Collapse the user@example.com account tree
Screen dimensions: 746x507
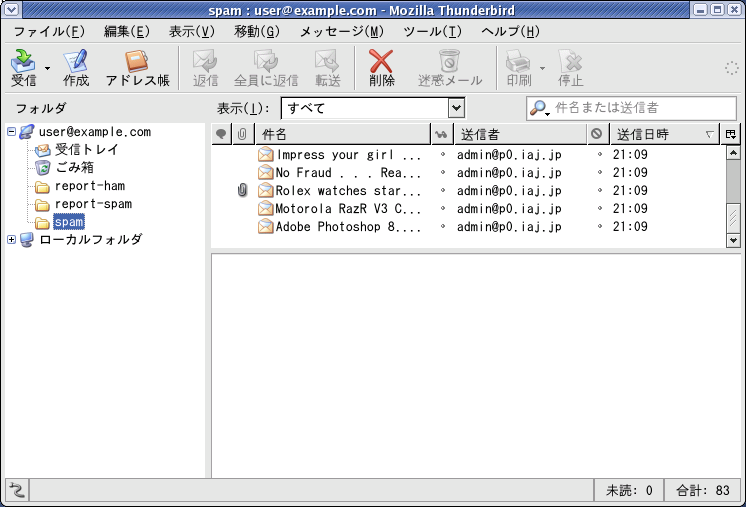11,131
